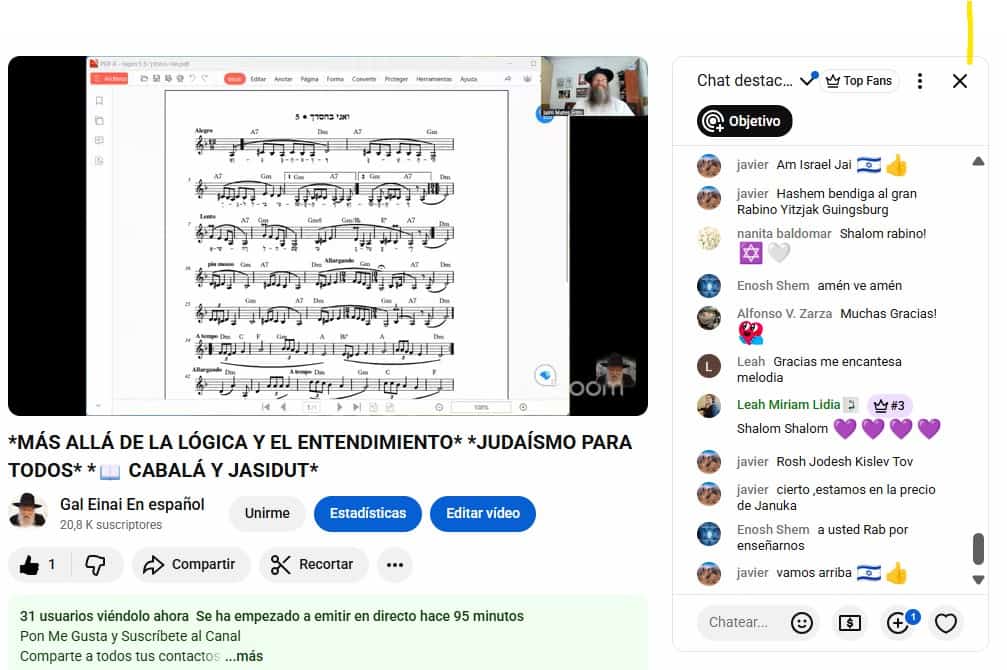Open more actions ellipsis below video
The width and height of the screenshot is (1007, 670).
click(x=394, y=565)
